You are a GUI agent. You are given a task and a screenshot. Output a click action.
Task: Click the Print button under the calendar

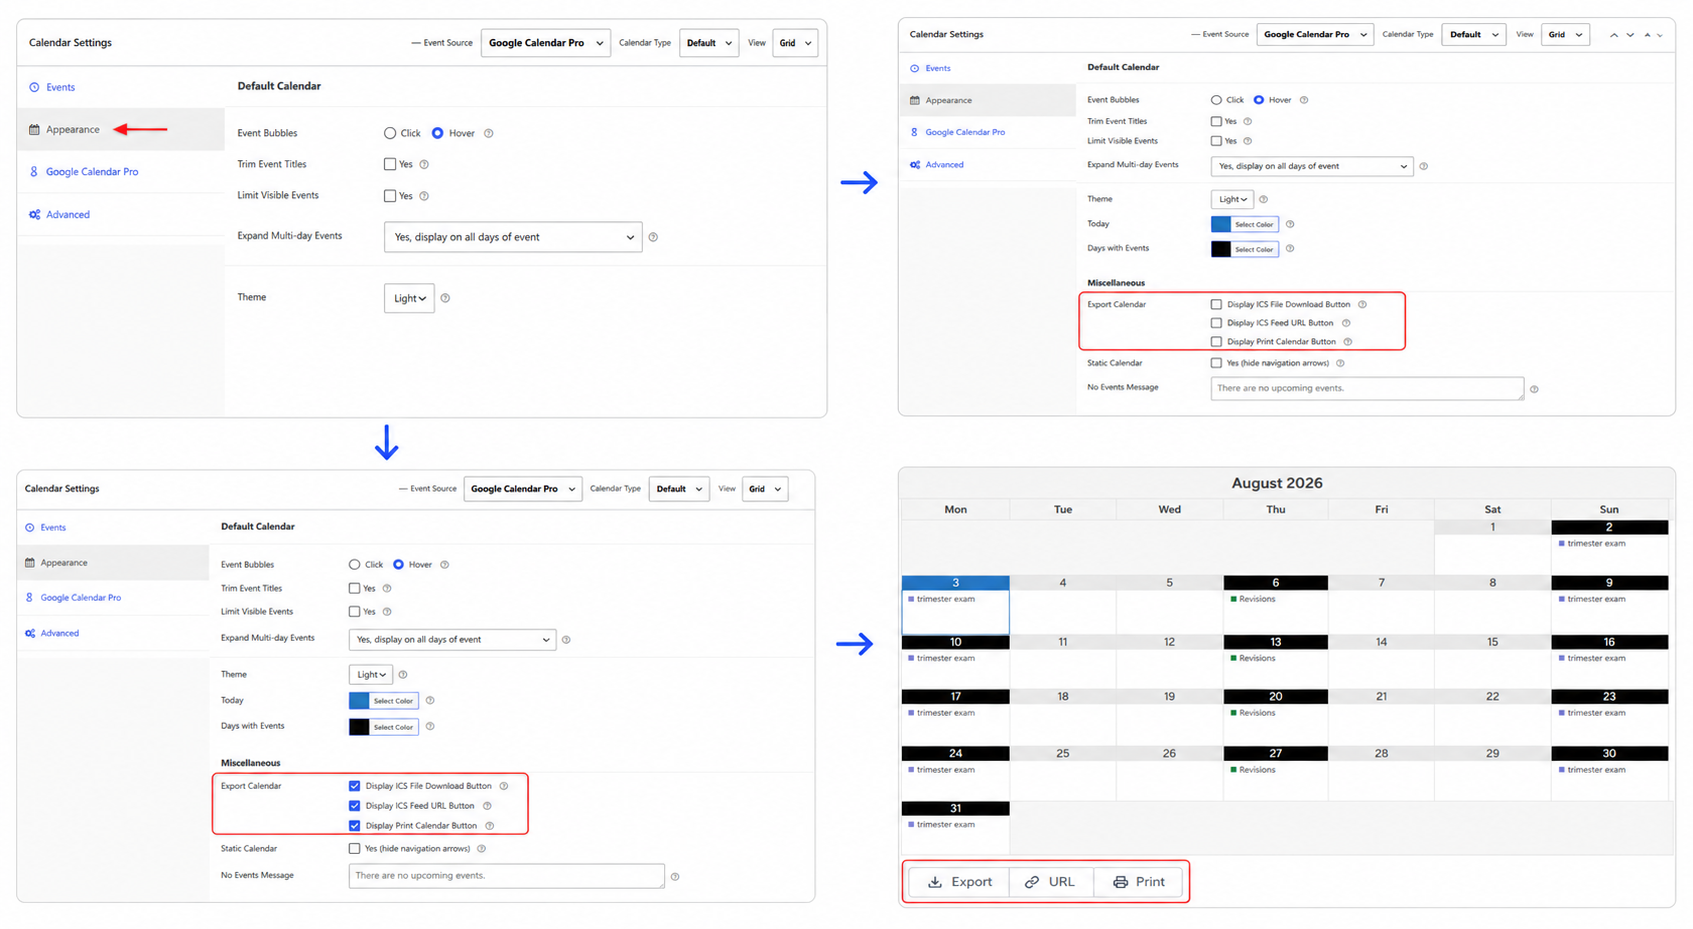(1138, 882)
